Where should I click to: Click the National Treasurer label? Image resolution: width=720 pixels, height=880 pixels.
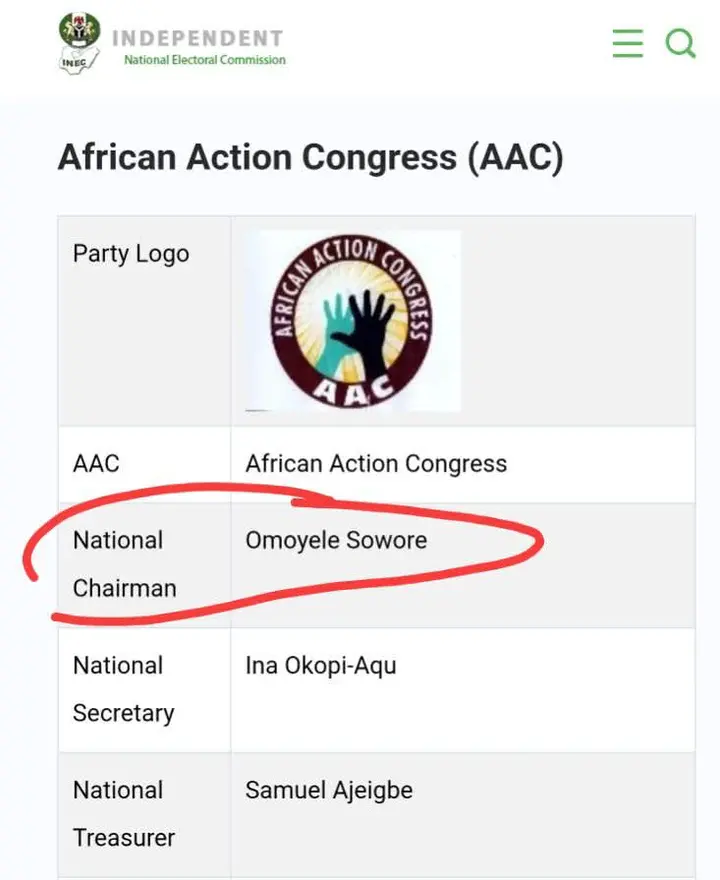pos(123,814)
